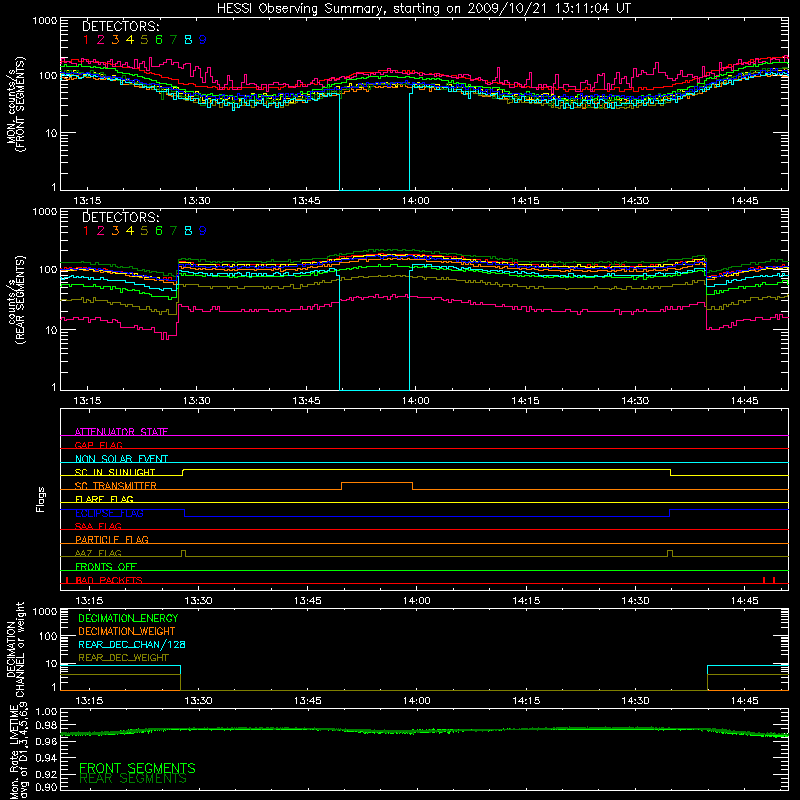Select detector number 4 in the front segments legend

pyautogui.click(x=130, y=40)
